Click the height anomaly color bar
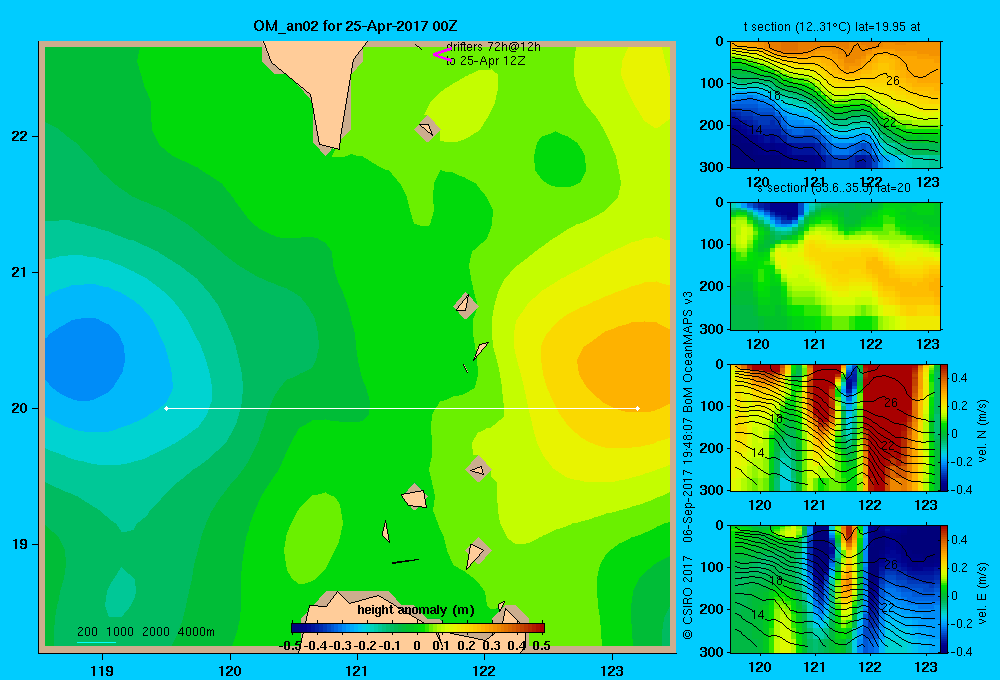The width and height of the screenshot is (1000, 680). (x=418, y=628)
